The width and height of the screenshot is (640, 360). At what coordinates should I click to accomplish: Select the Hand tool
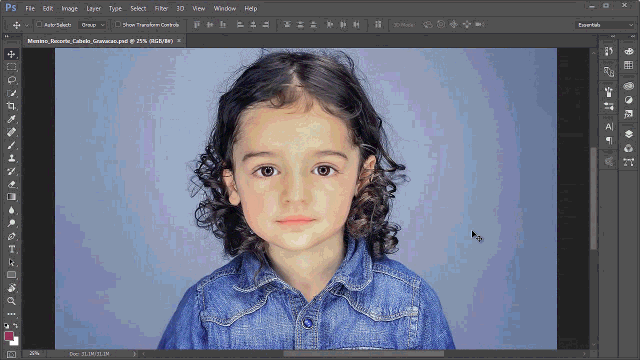click(x=11, y=288)
